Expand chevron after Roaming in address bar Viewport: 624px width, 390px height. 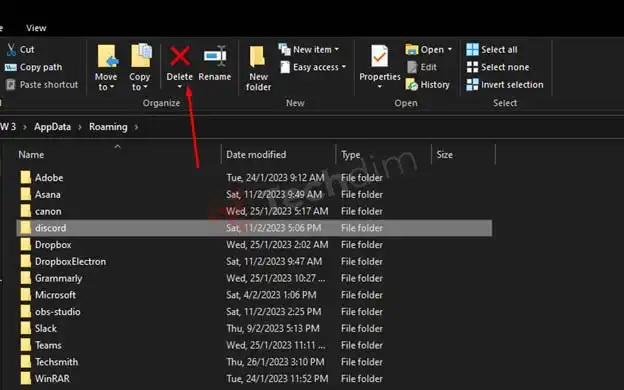click(136, 127)
